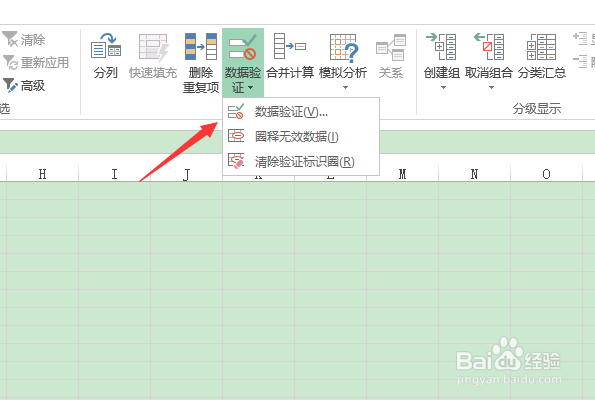
Task: Open Advanced (高级) filter options
Action: (24, 85)
